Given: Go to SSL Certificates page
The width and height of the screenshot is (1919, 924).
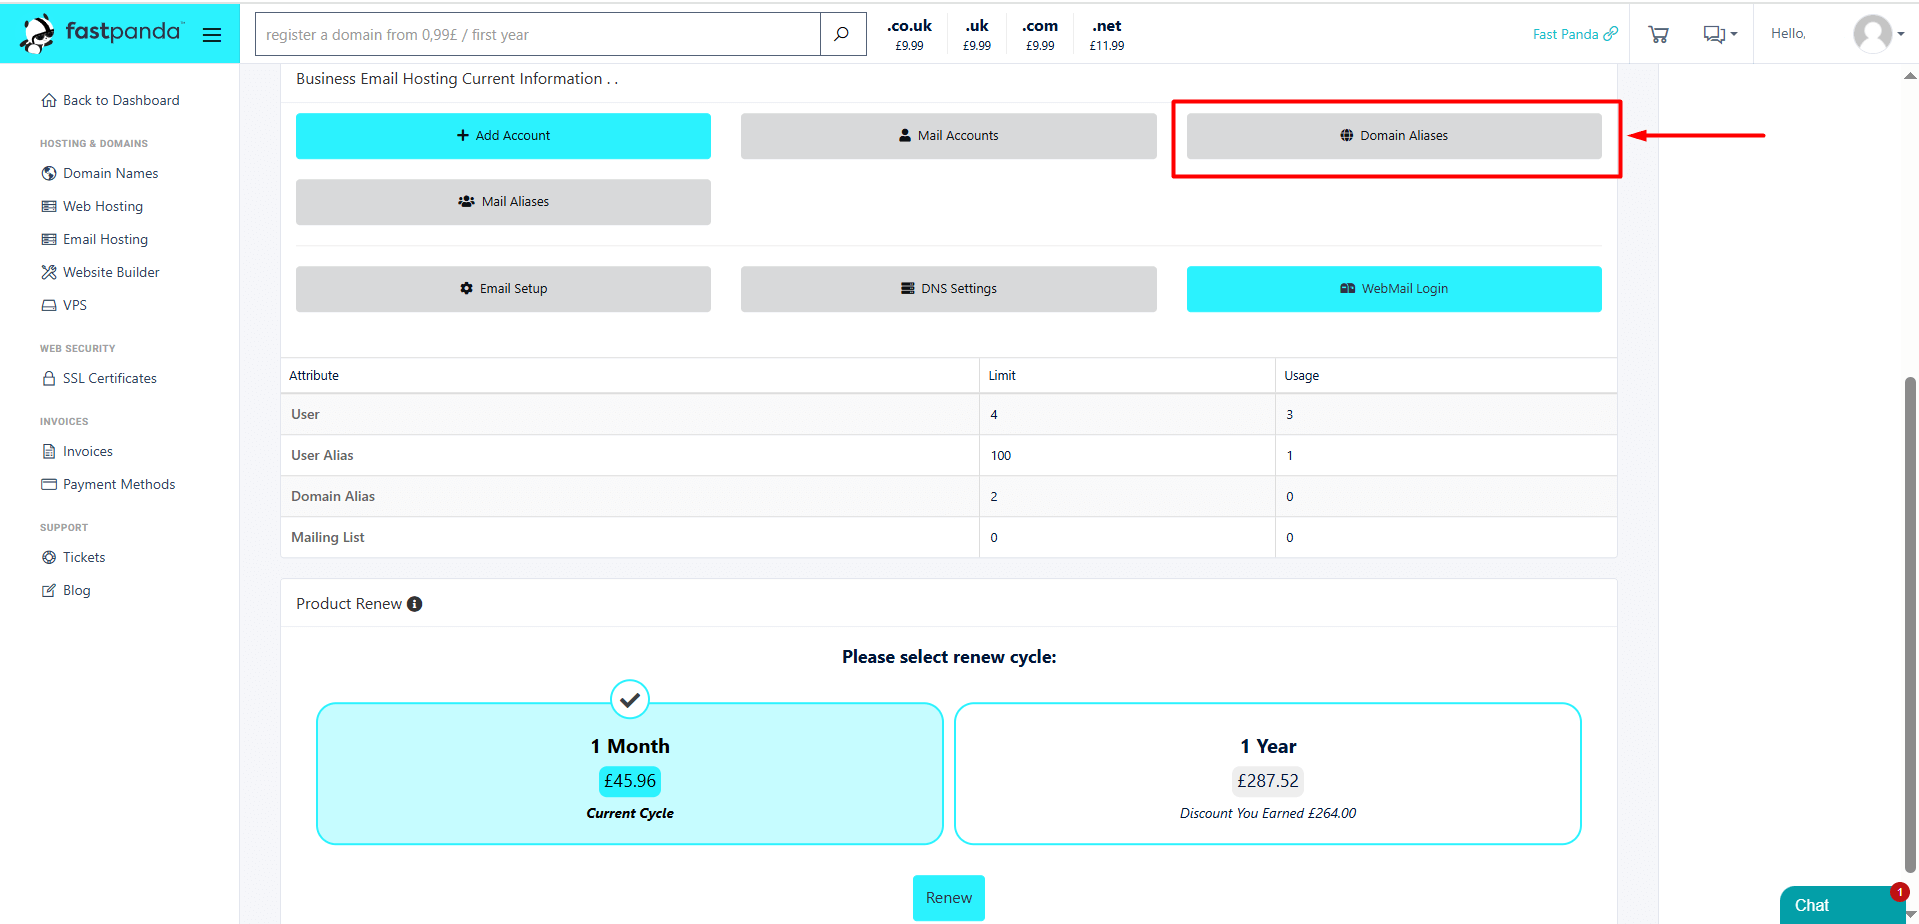Looking at the screenshot, I should pyautogui.click(x=109, y=378).
